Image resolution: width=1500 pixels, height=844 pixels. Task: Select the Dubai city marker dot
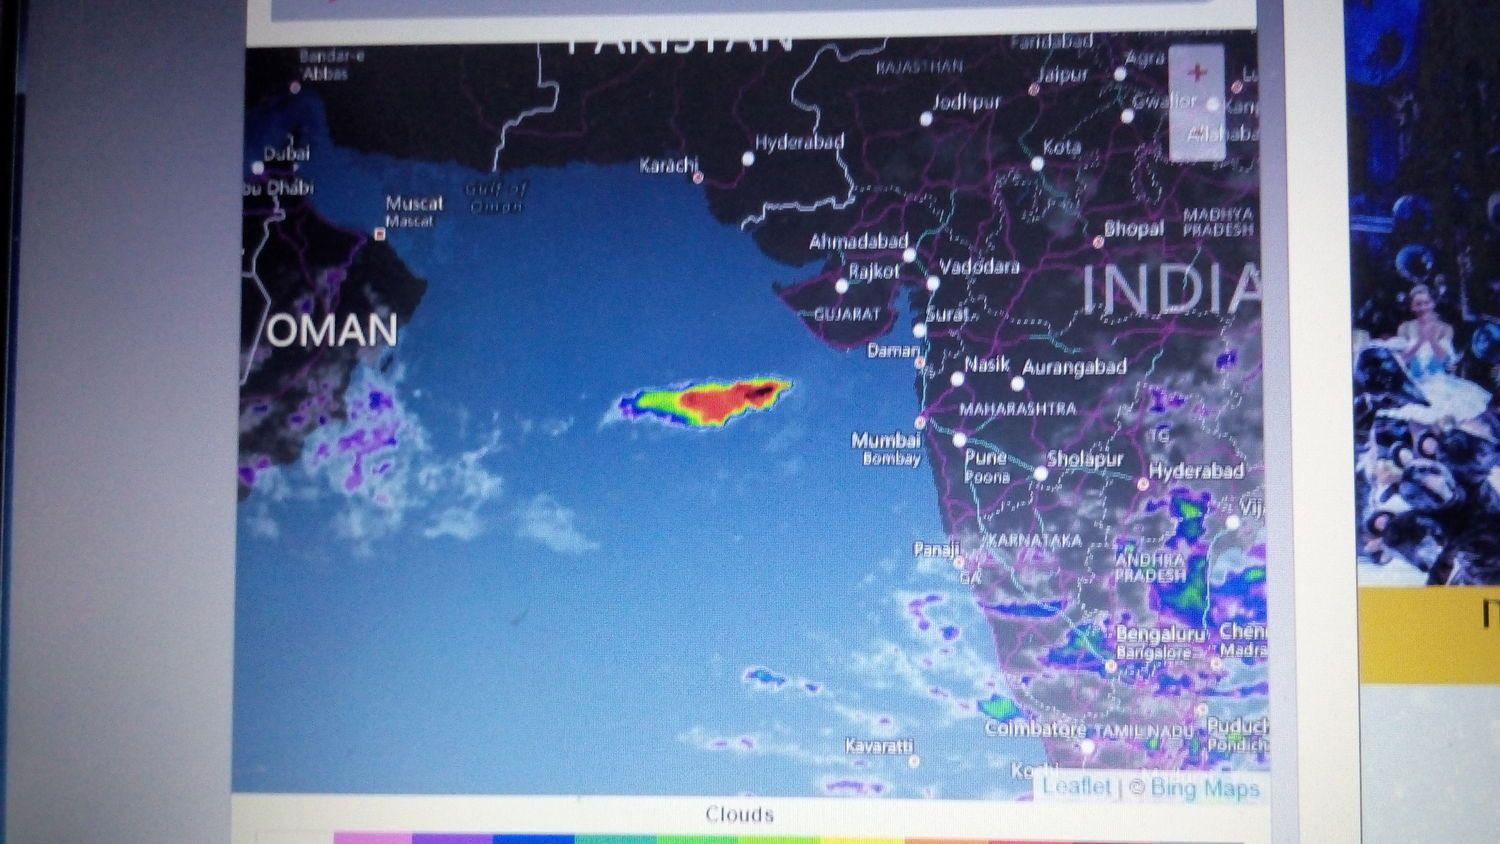(258, 168)
